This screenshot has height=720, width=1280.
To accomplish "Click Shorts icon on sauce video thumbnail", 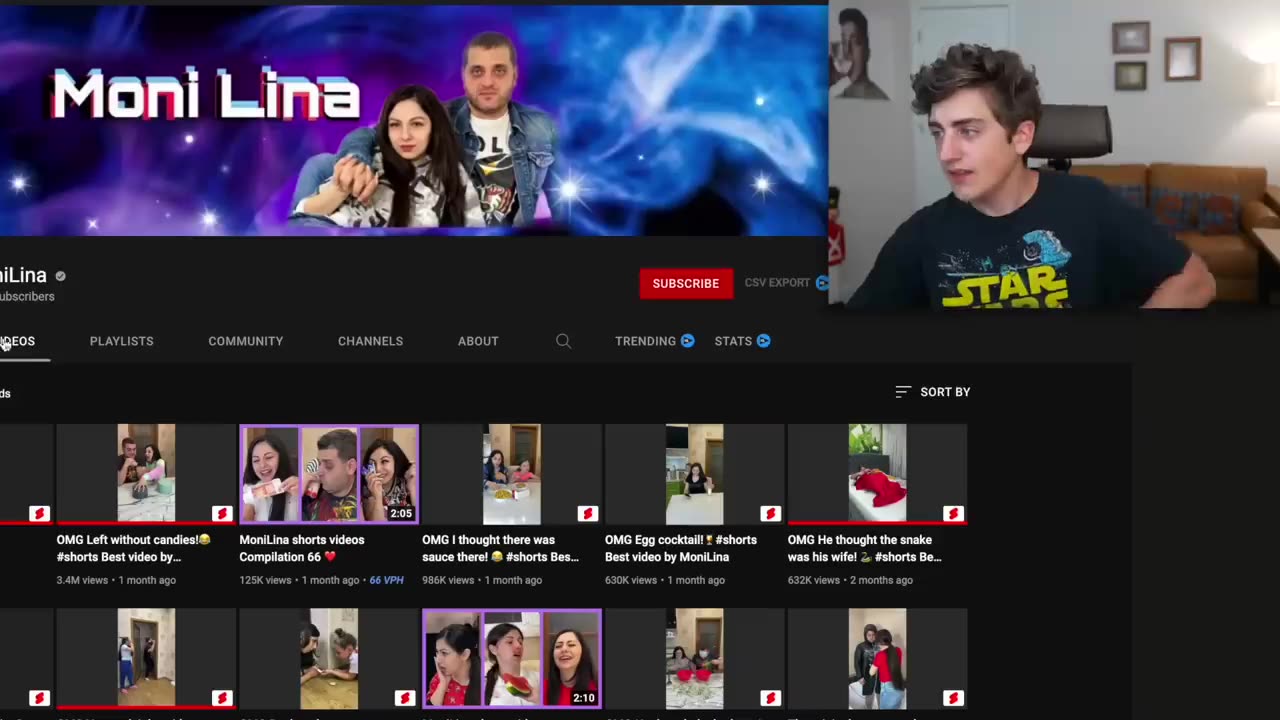I will (x=588, y=514).
